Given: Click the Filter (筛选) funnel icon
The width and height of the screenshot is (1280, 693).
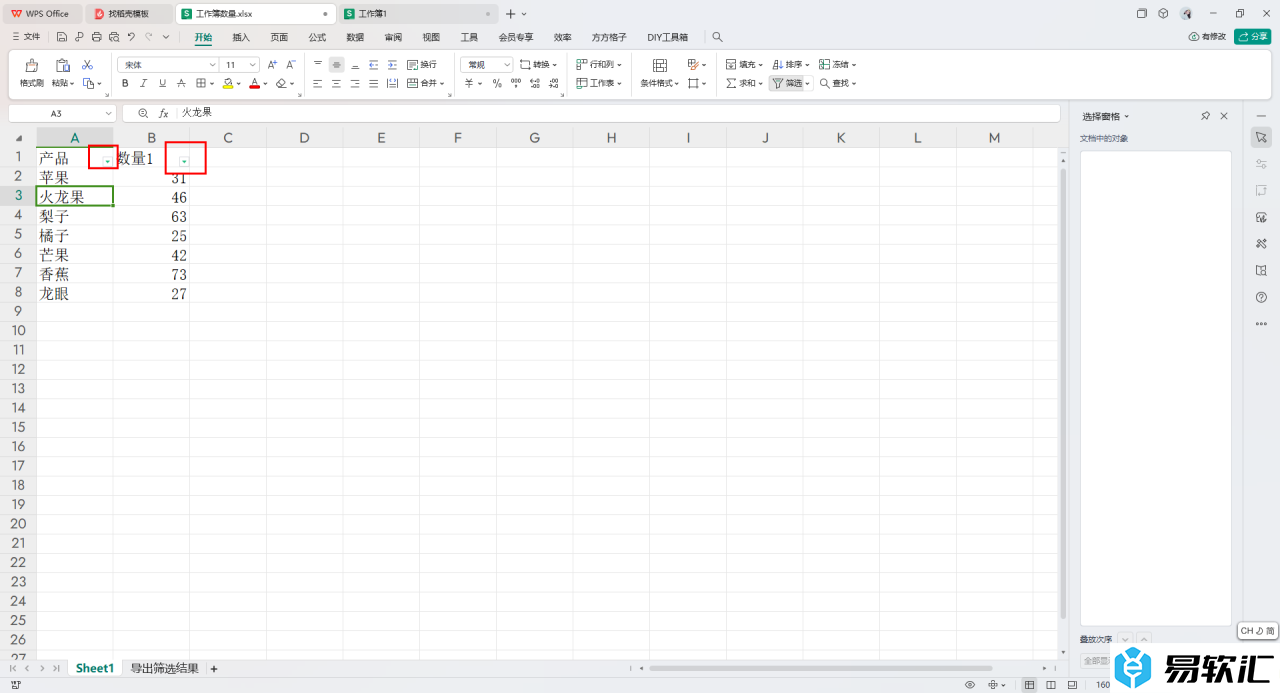Looking at the screenshot, I should pos(777,83).
